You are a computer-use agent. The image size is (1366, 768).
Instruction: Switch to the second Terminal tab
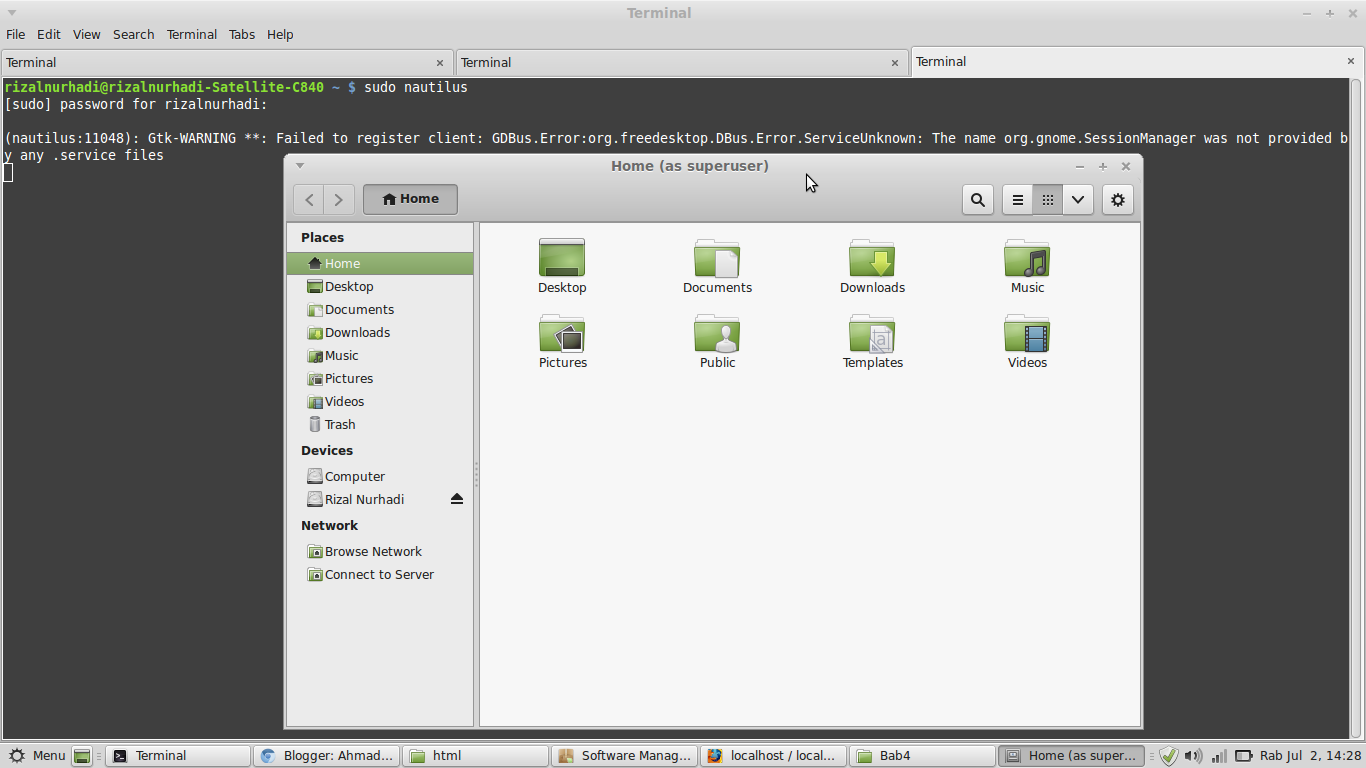click(x=682, y=62)
